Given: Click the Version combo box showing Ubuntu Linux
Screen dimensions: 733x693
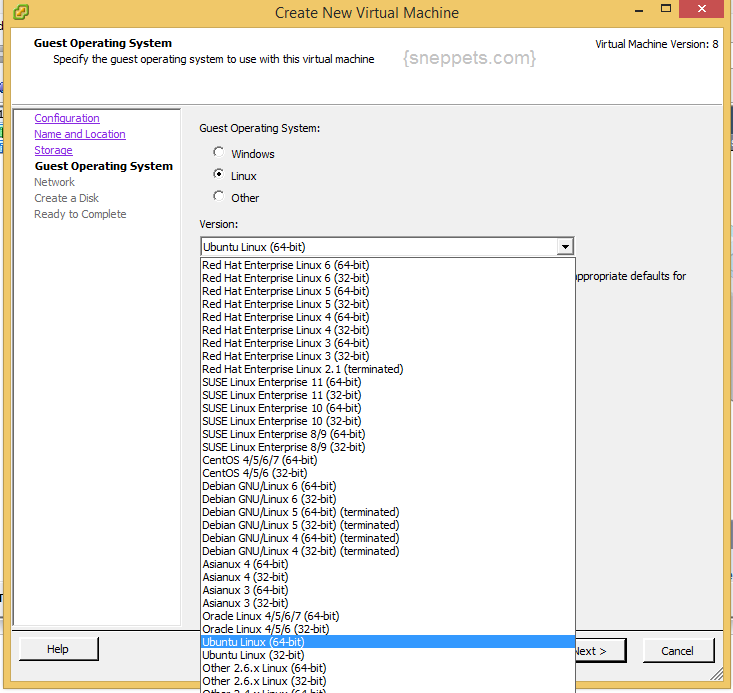Looking at the screenshot, I should (387, 246).
